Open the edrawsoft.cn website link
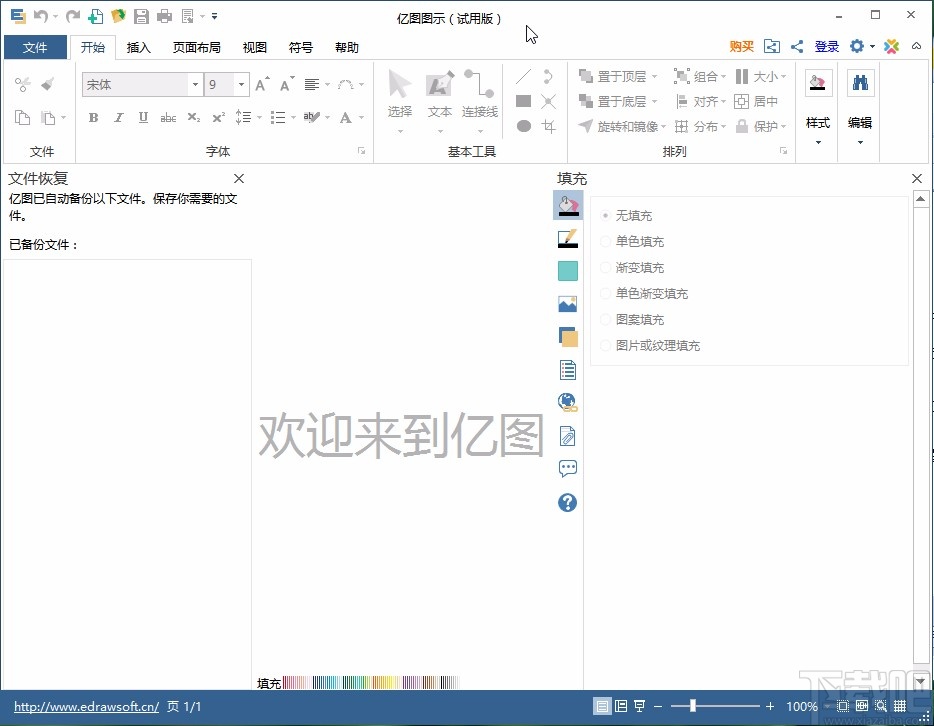934x726 pixels. (86, 707)
